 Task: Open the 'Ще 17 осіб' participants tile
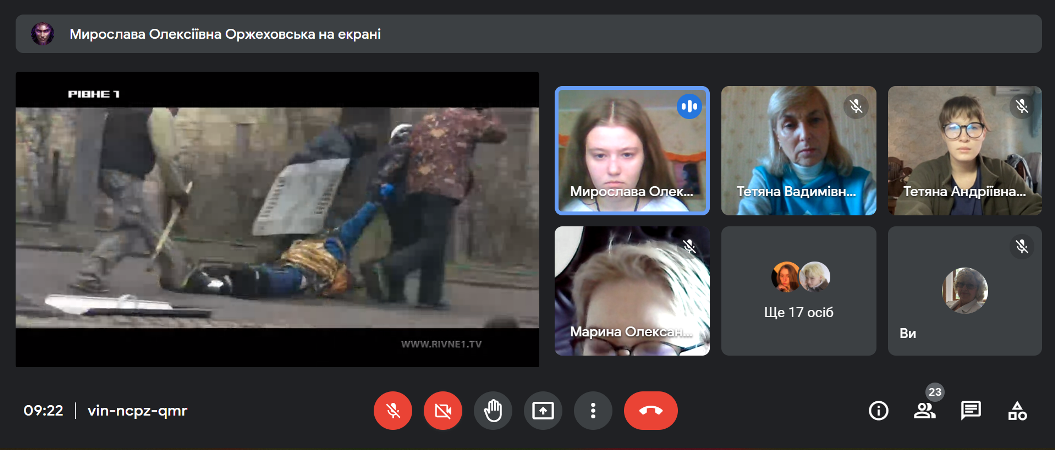(x=799, y=291)
